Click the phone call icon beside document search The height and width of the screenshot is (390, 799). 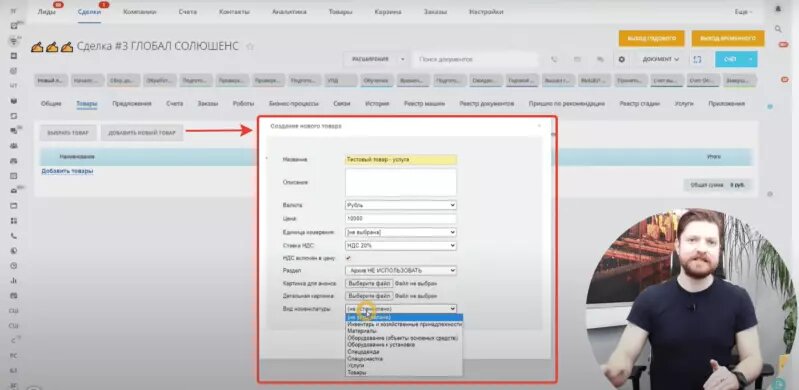click(x=554, y=59)
